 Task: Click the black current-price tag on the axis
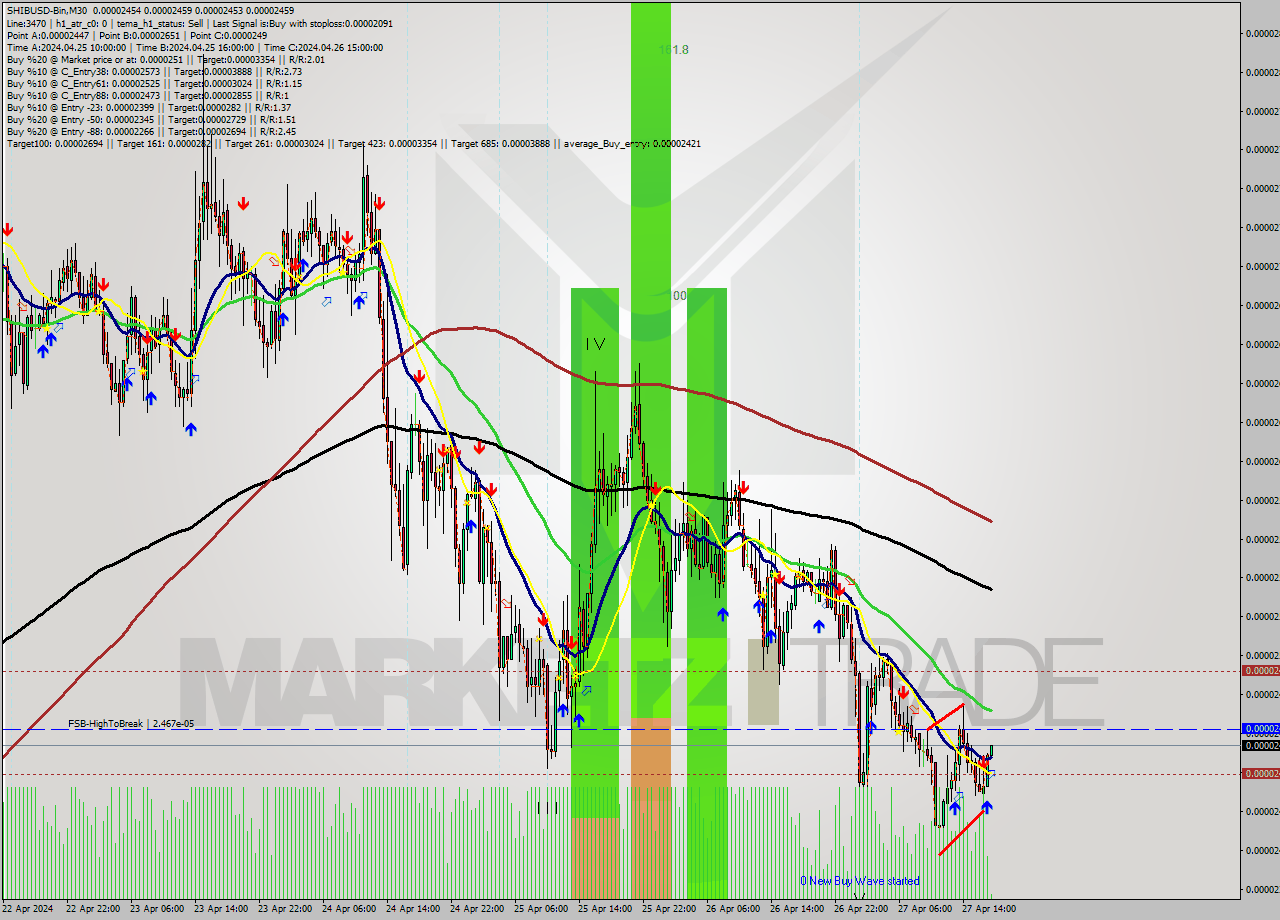point(1260,745)
